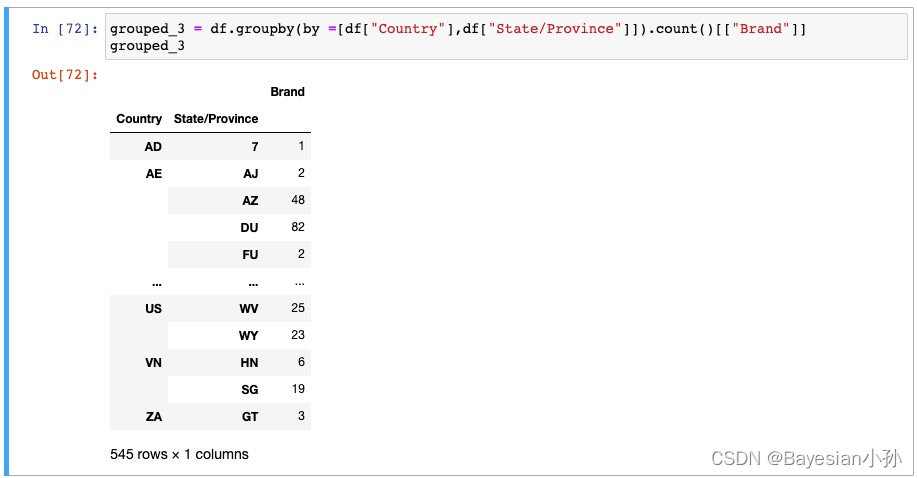Click state cell SG
Viewport: 917px width, 478px height.
click(250, 389)
